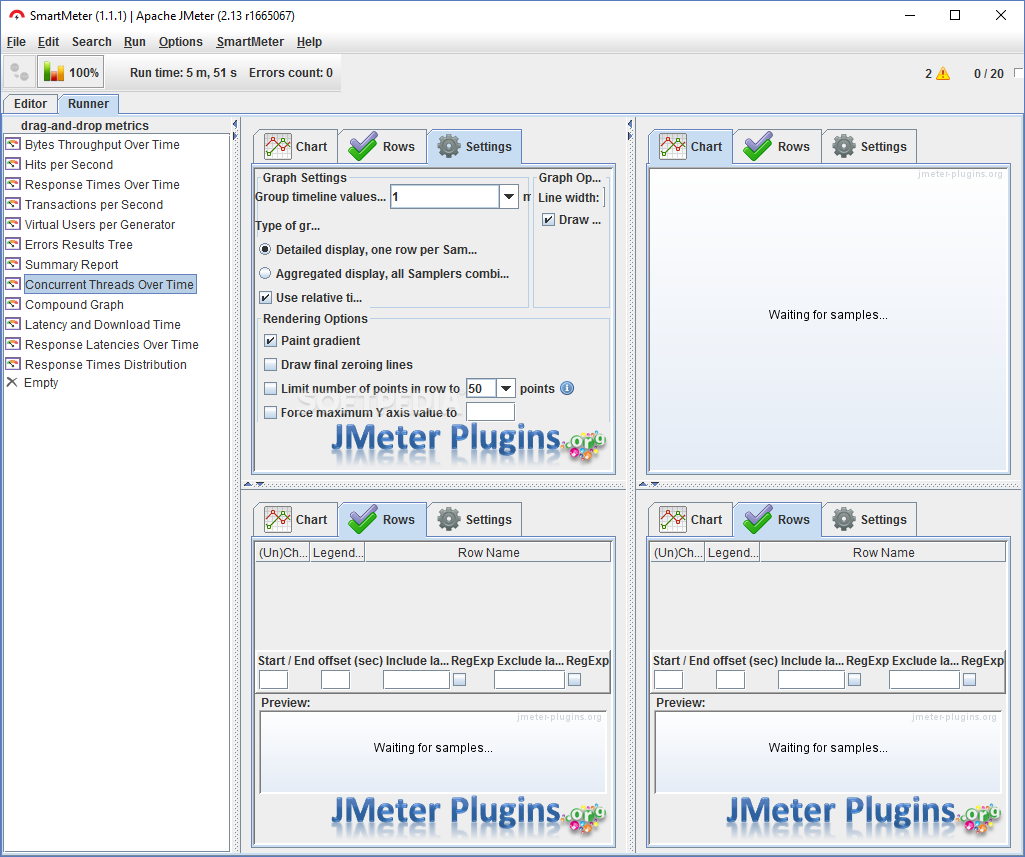Click the arrows on right horizontal panel divider

(x=649, y=484)
